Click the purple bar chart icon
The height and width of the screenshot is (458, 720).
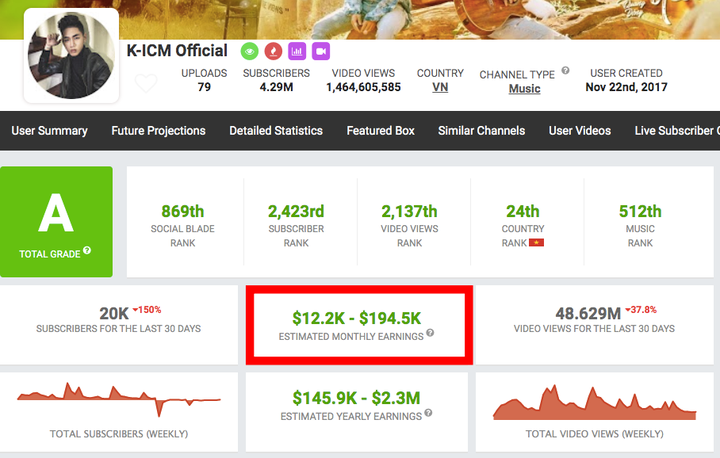[x=297, y=50]
